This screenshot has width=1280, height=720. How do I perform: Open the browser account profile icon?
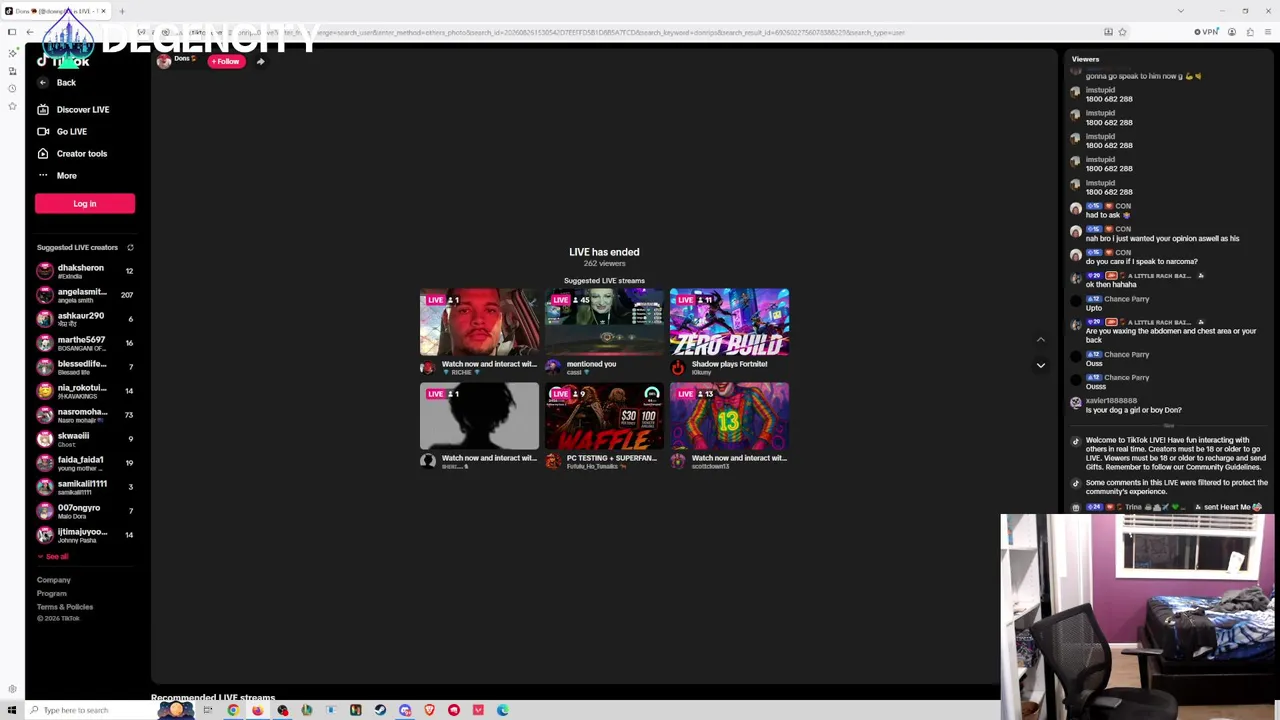[1232, 33]
